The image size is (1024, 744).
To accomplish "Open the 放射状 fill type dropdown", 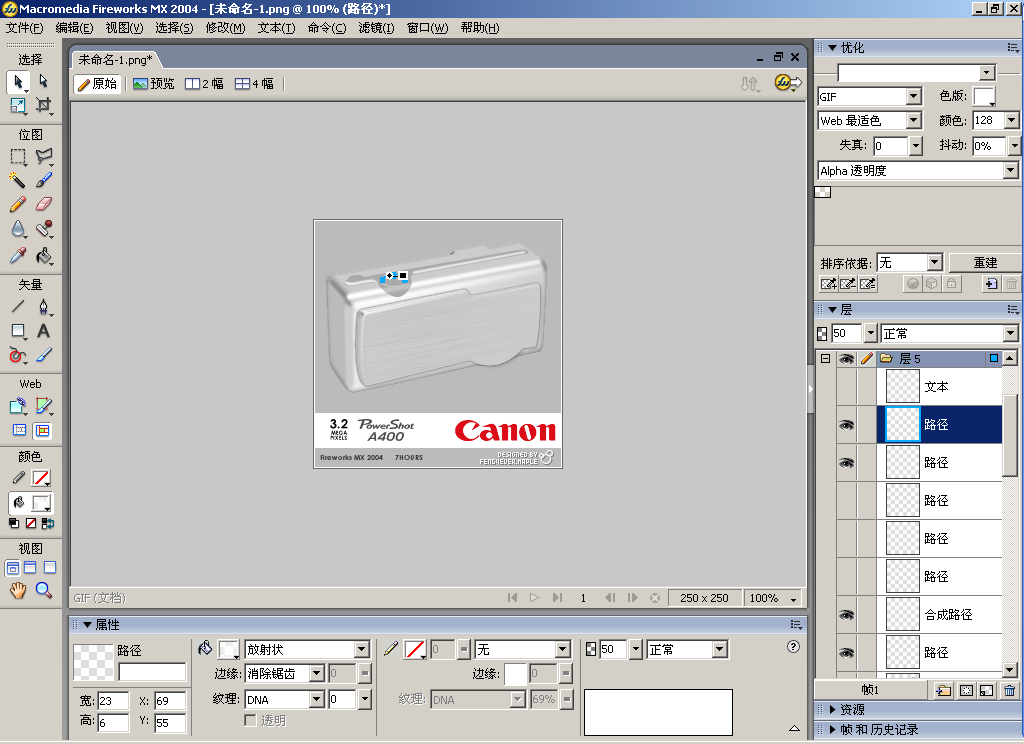I will coord(362,649).
